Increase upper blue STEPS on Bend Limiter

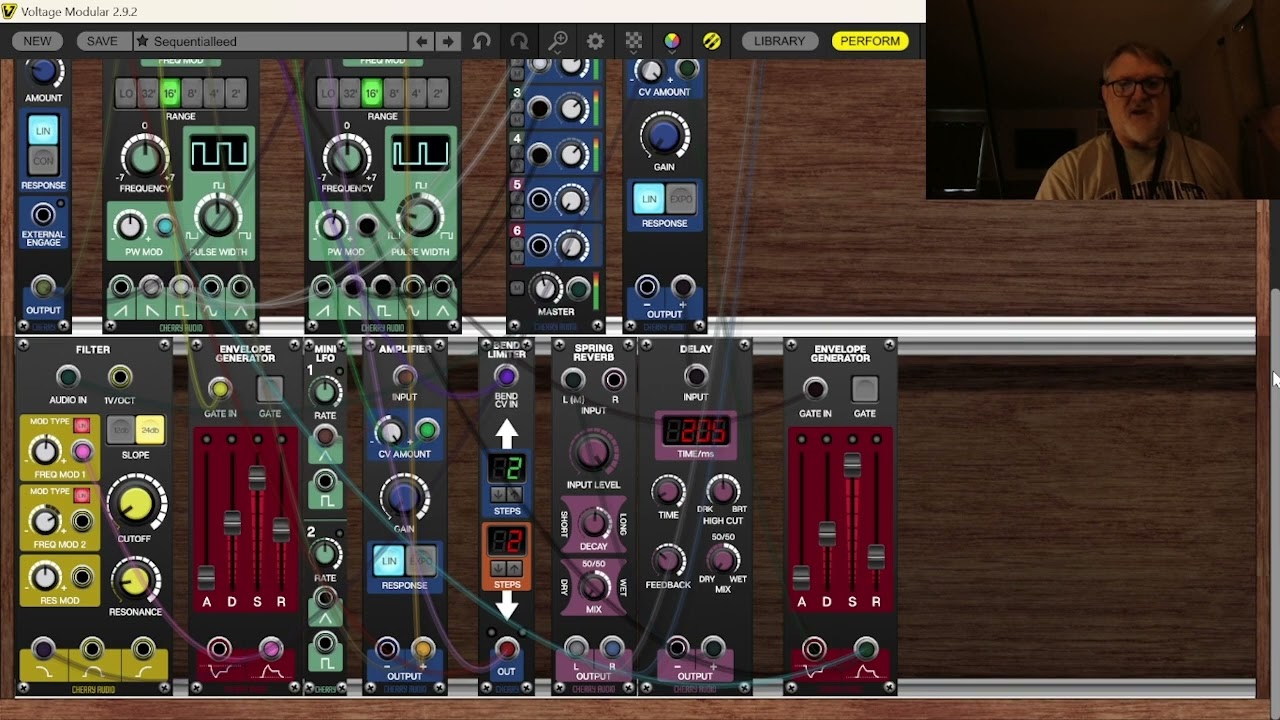coord(515,495)
